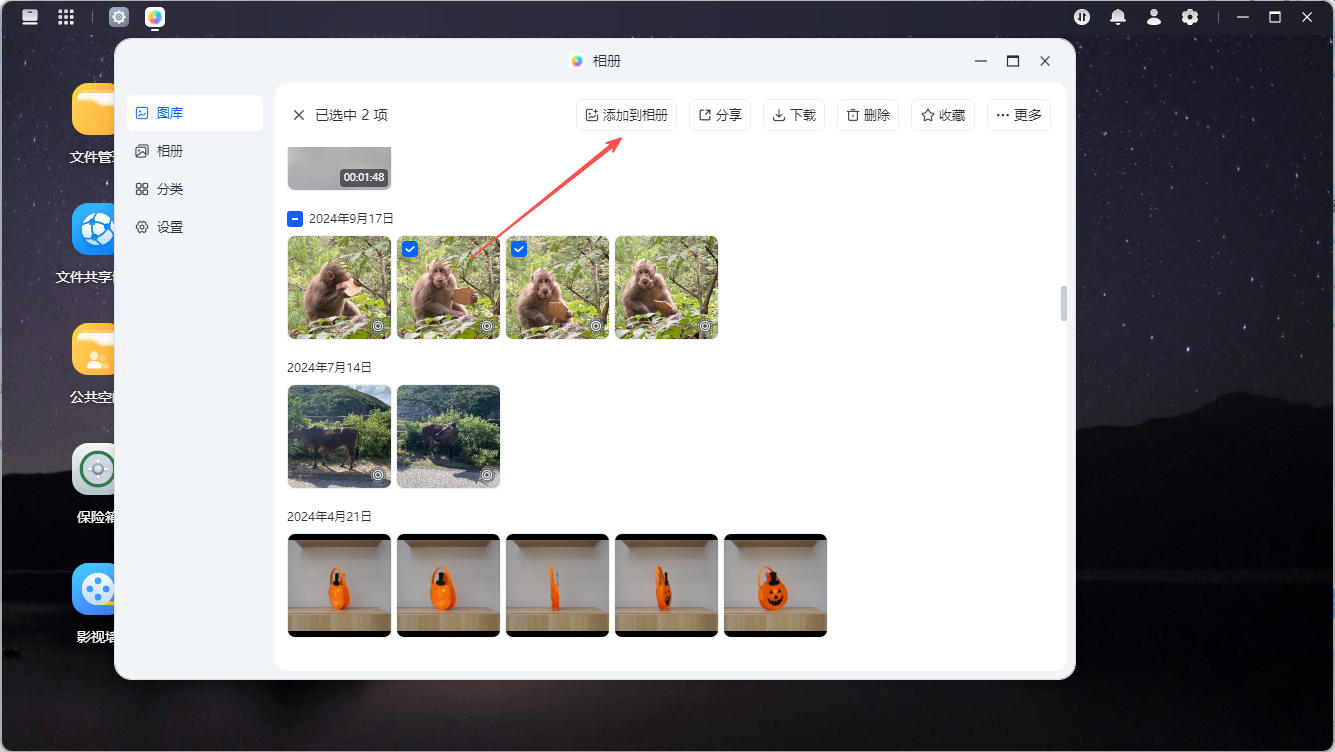Mark selection as favorite with 收藏
1335x752 pixels.
point(943,115)
